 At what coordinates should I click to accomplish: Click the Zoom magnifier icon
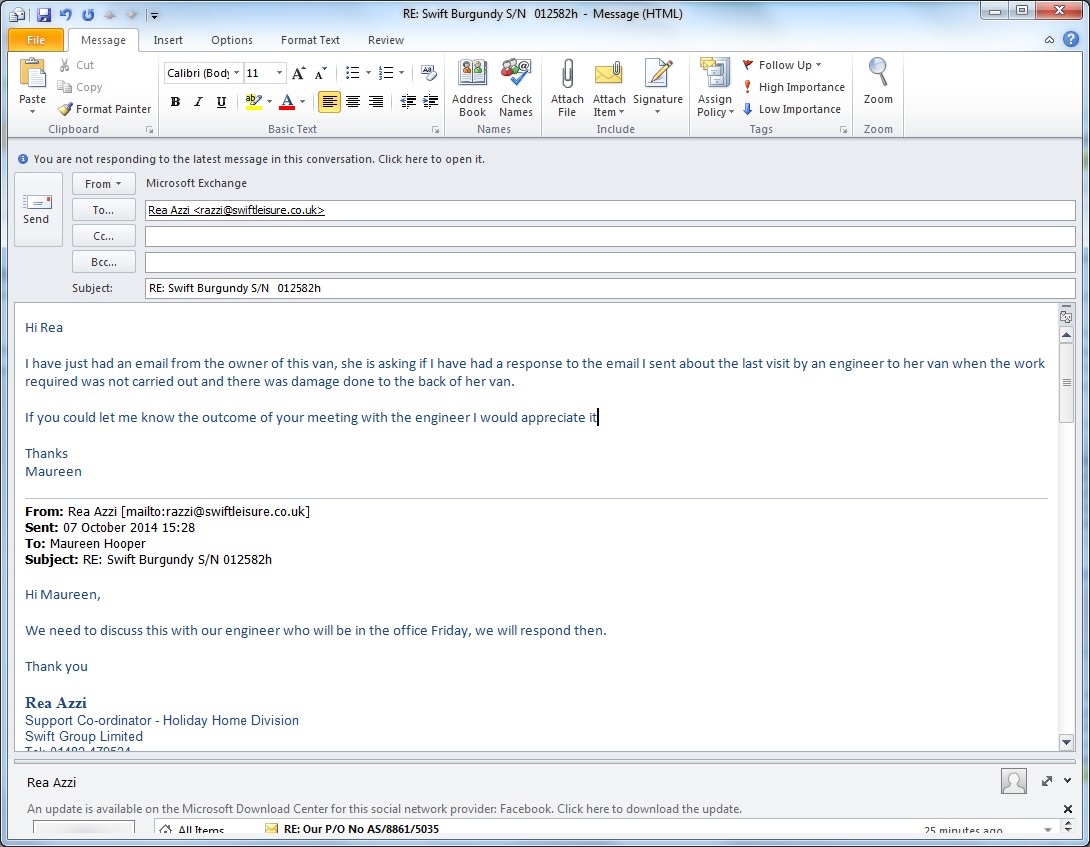[x=878, y=72]
